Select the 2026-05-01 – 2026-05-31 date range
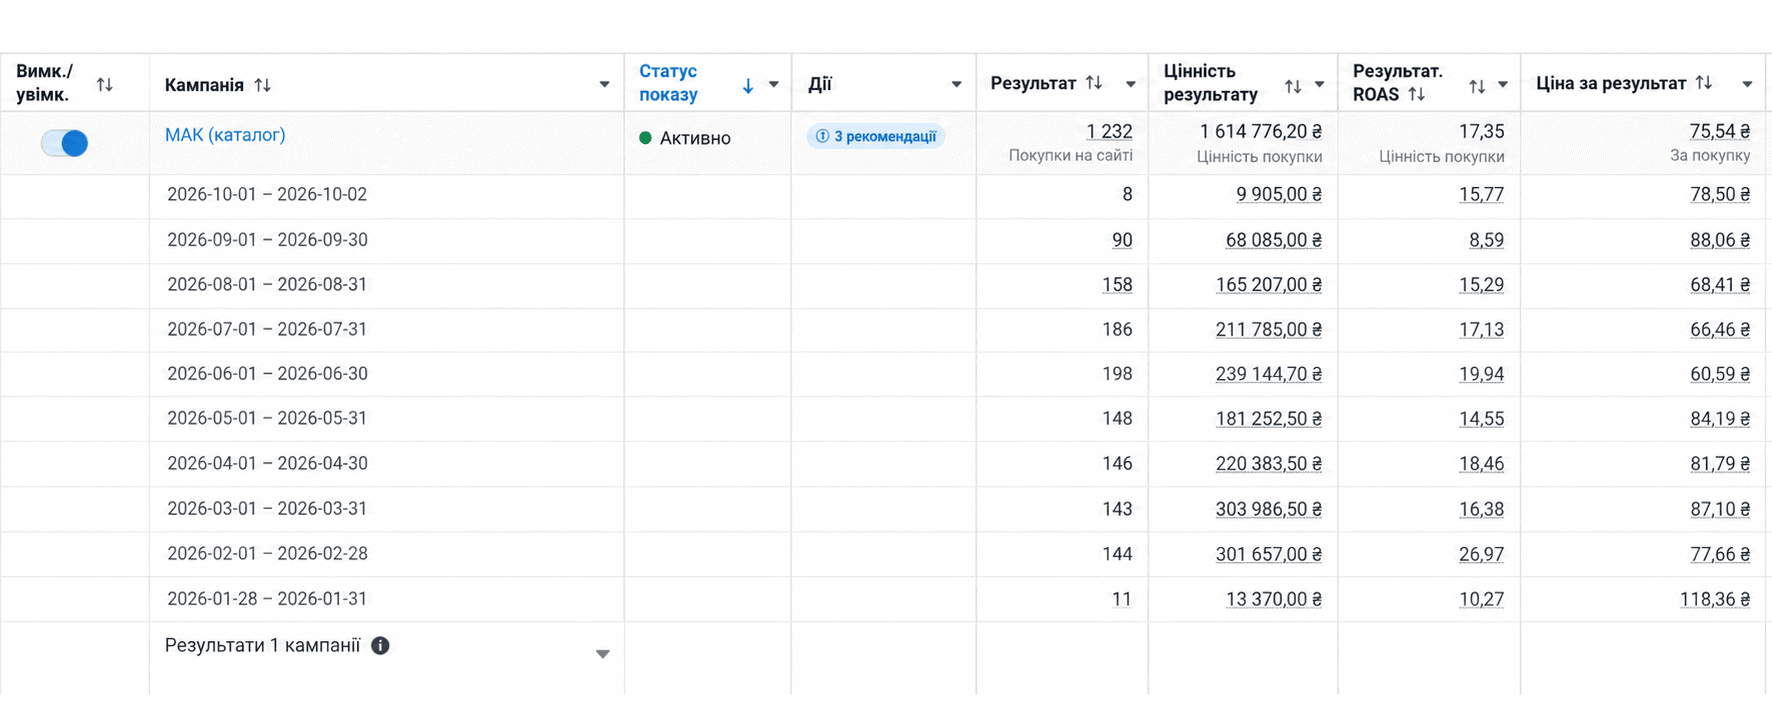Viewport: 1772px width, 728px height. tap(267, 419)
